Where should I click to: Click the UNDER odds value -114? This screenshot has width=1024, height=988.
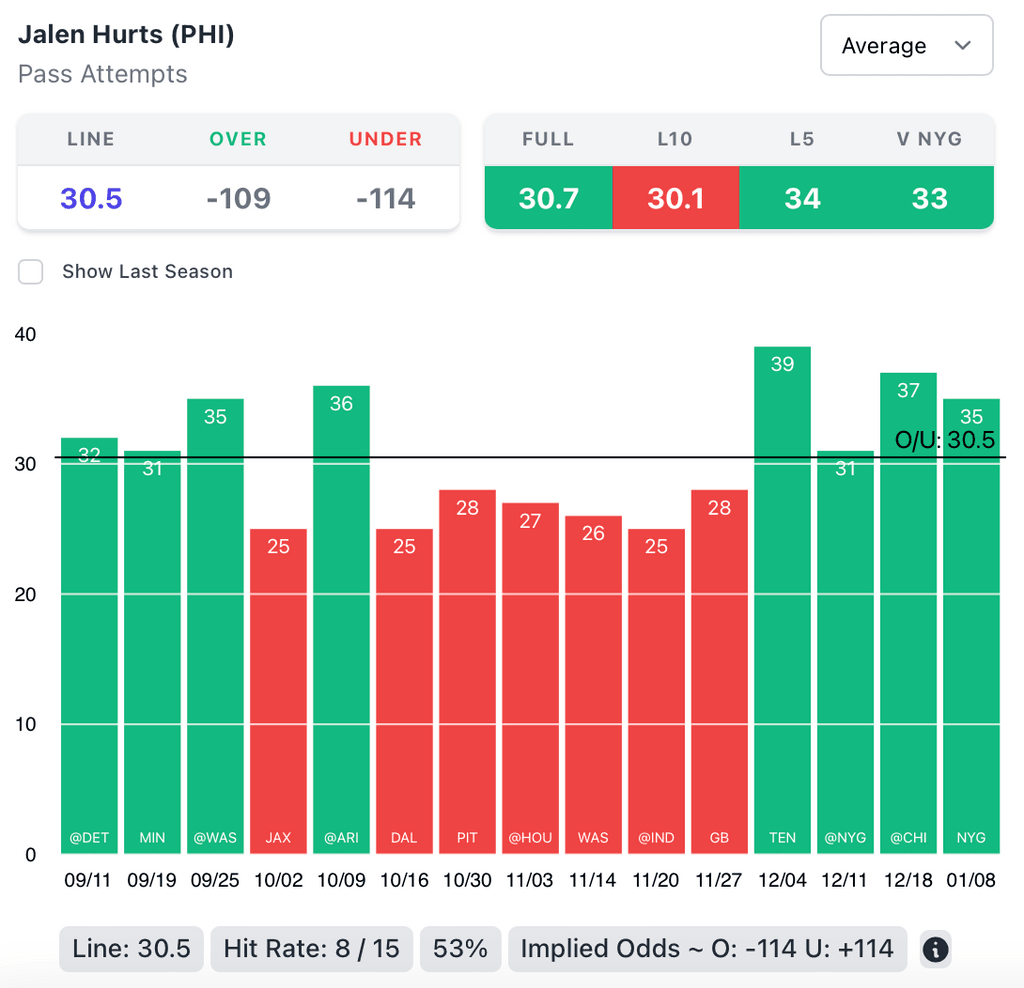386,198
